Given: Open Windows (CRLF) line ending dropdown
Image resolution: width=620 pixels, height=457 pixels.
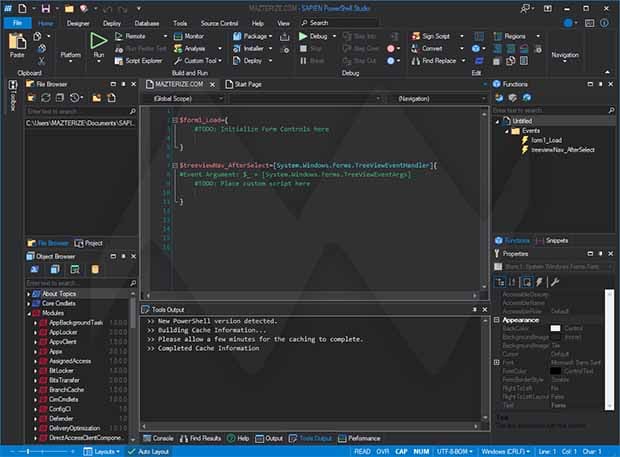Looking at the screenshot, I should tap(505, 451).
